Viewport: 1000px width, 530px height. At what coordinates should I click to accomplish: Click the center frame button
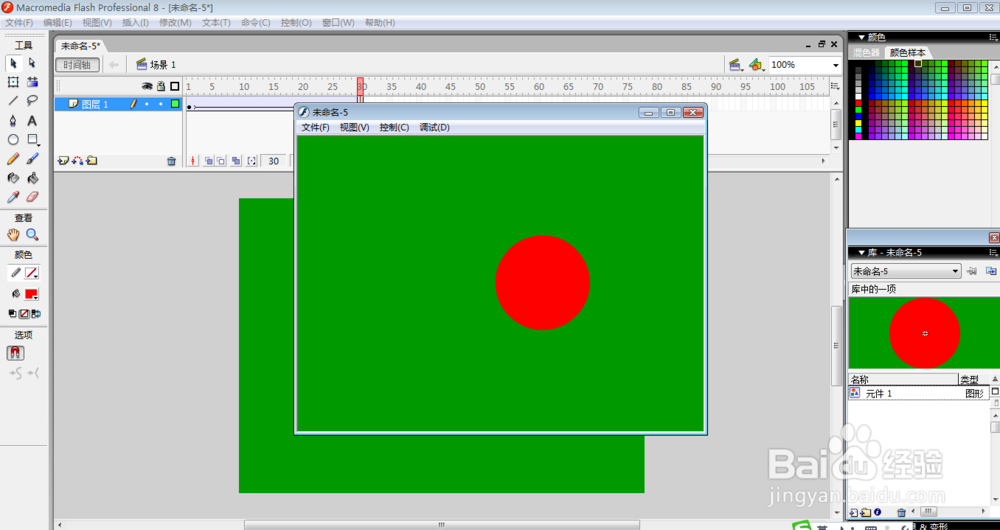point(193,161)
